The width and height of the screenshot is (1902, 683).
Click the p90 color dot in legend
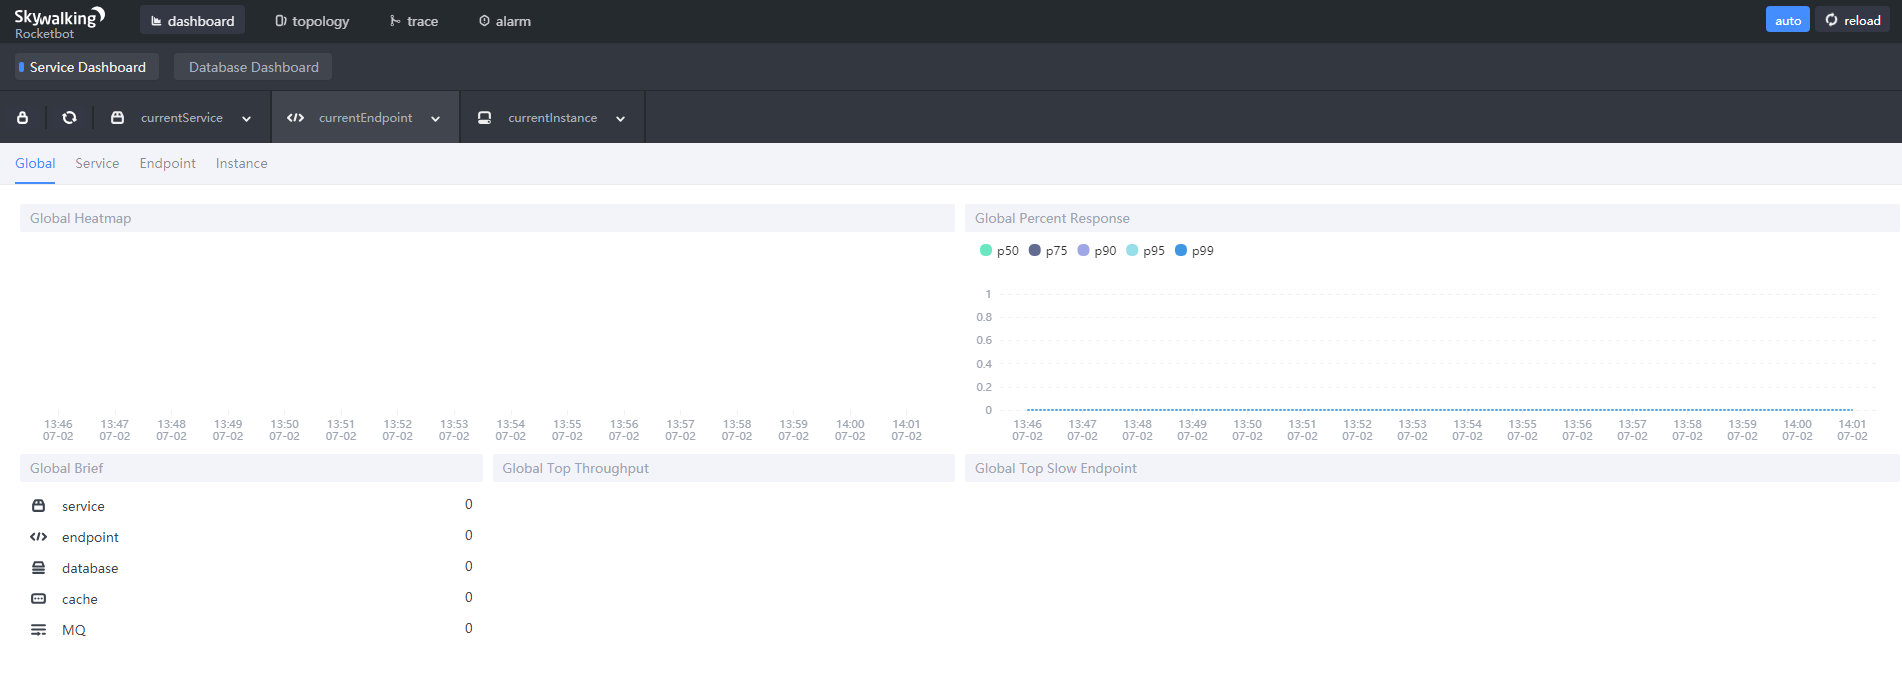(x=1083, y=250)
